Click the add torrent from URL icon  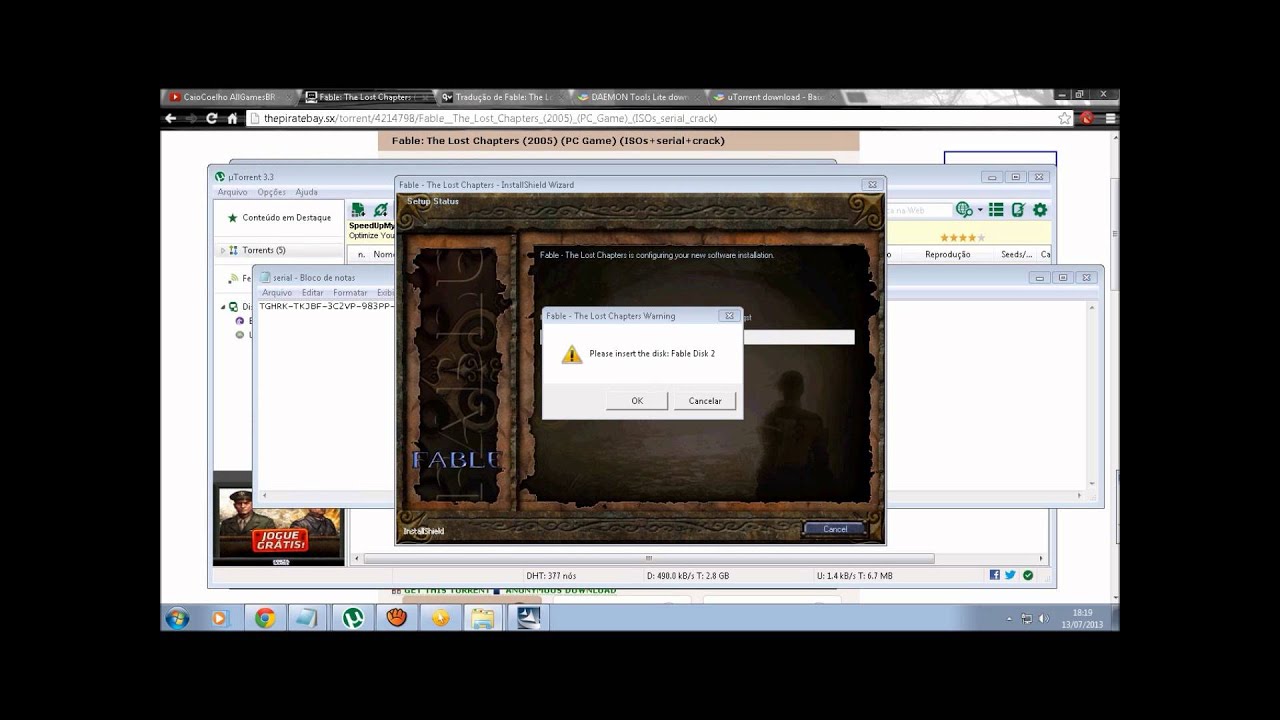[380, 210]
